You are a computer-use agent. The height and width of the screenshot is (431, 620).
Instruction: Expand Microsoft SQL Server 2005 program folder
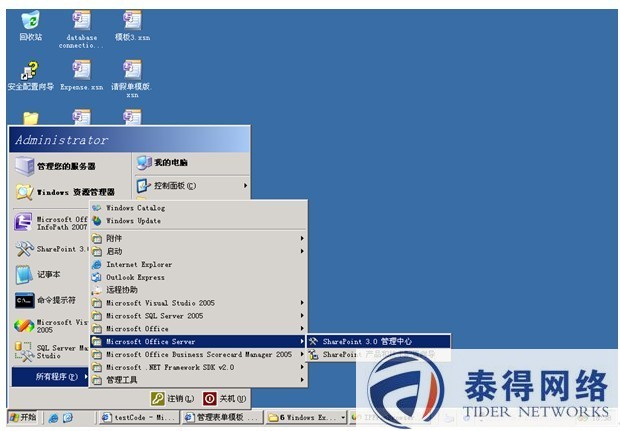(198, 316)
